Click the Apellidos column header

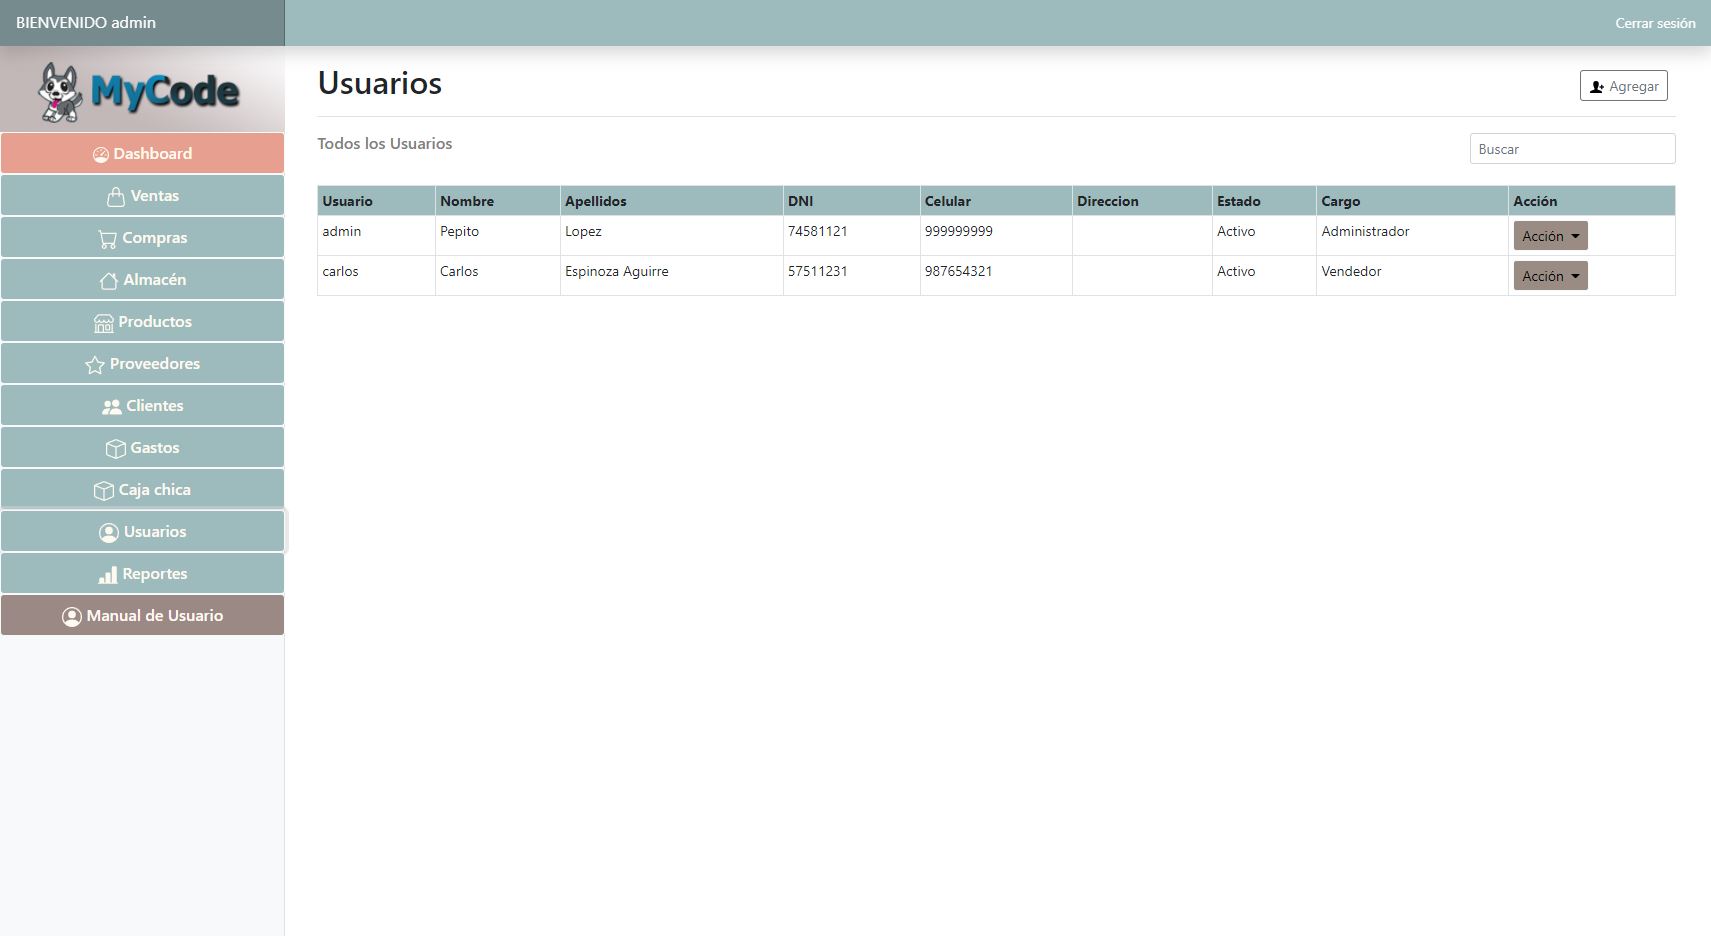[595, 201]
